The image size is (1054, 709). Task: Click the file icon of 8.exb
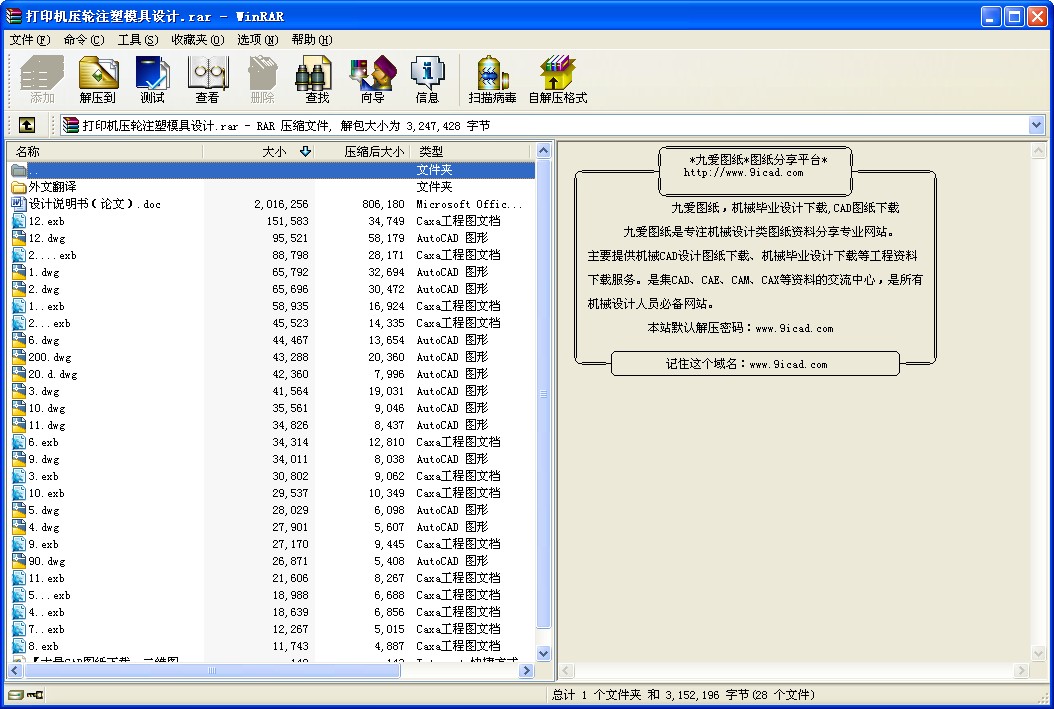pos(19,646)
